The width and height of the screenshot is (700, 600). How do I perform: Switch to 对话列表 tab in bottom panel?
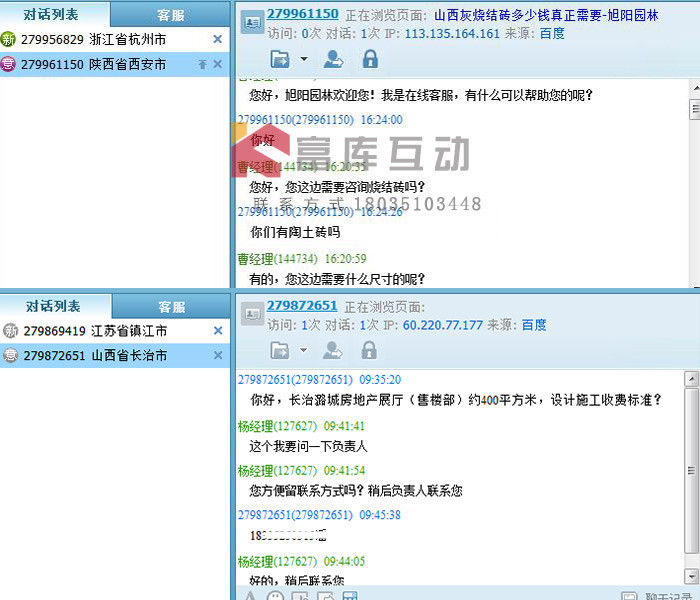pos(53,306)
